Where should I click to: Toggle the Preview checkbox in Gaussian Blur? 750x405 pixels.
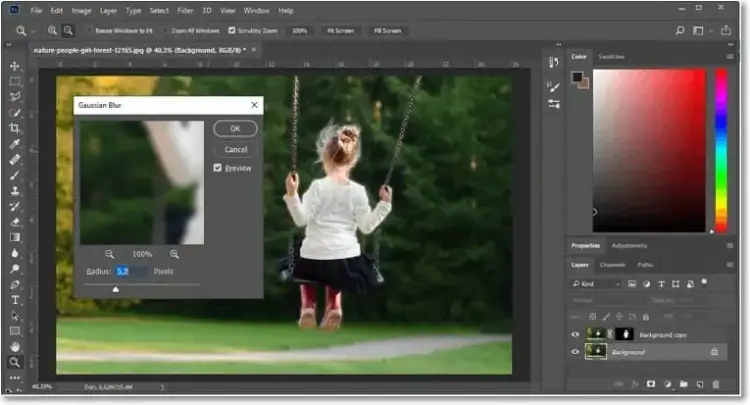coord(218,168)
